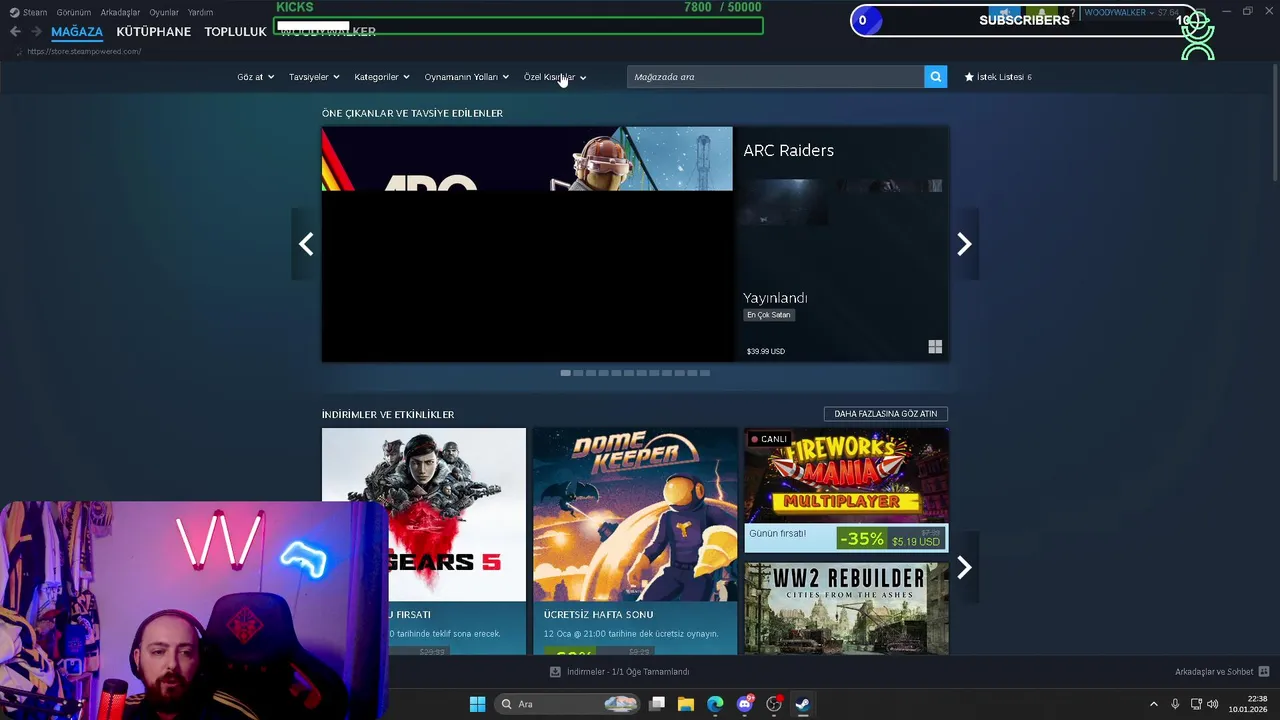The width and height of the screenshot is (1280, 720).
Task: Open the Oyunlar menu
Action: tap(164, 12)
